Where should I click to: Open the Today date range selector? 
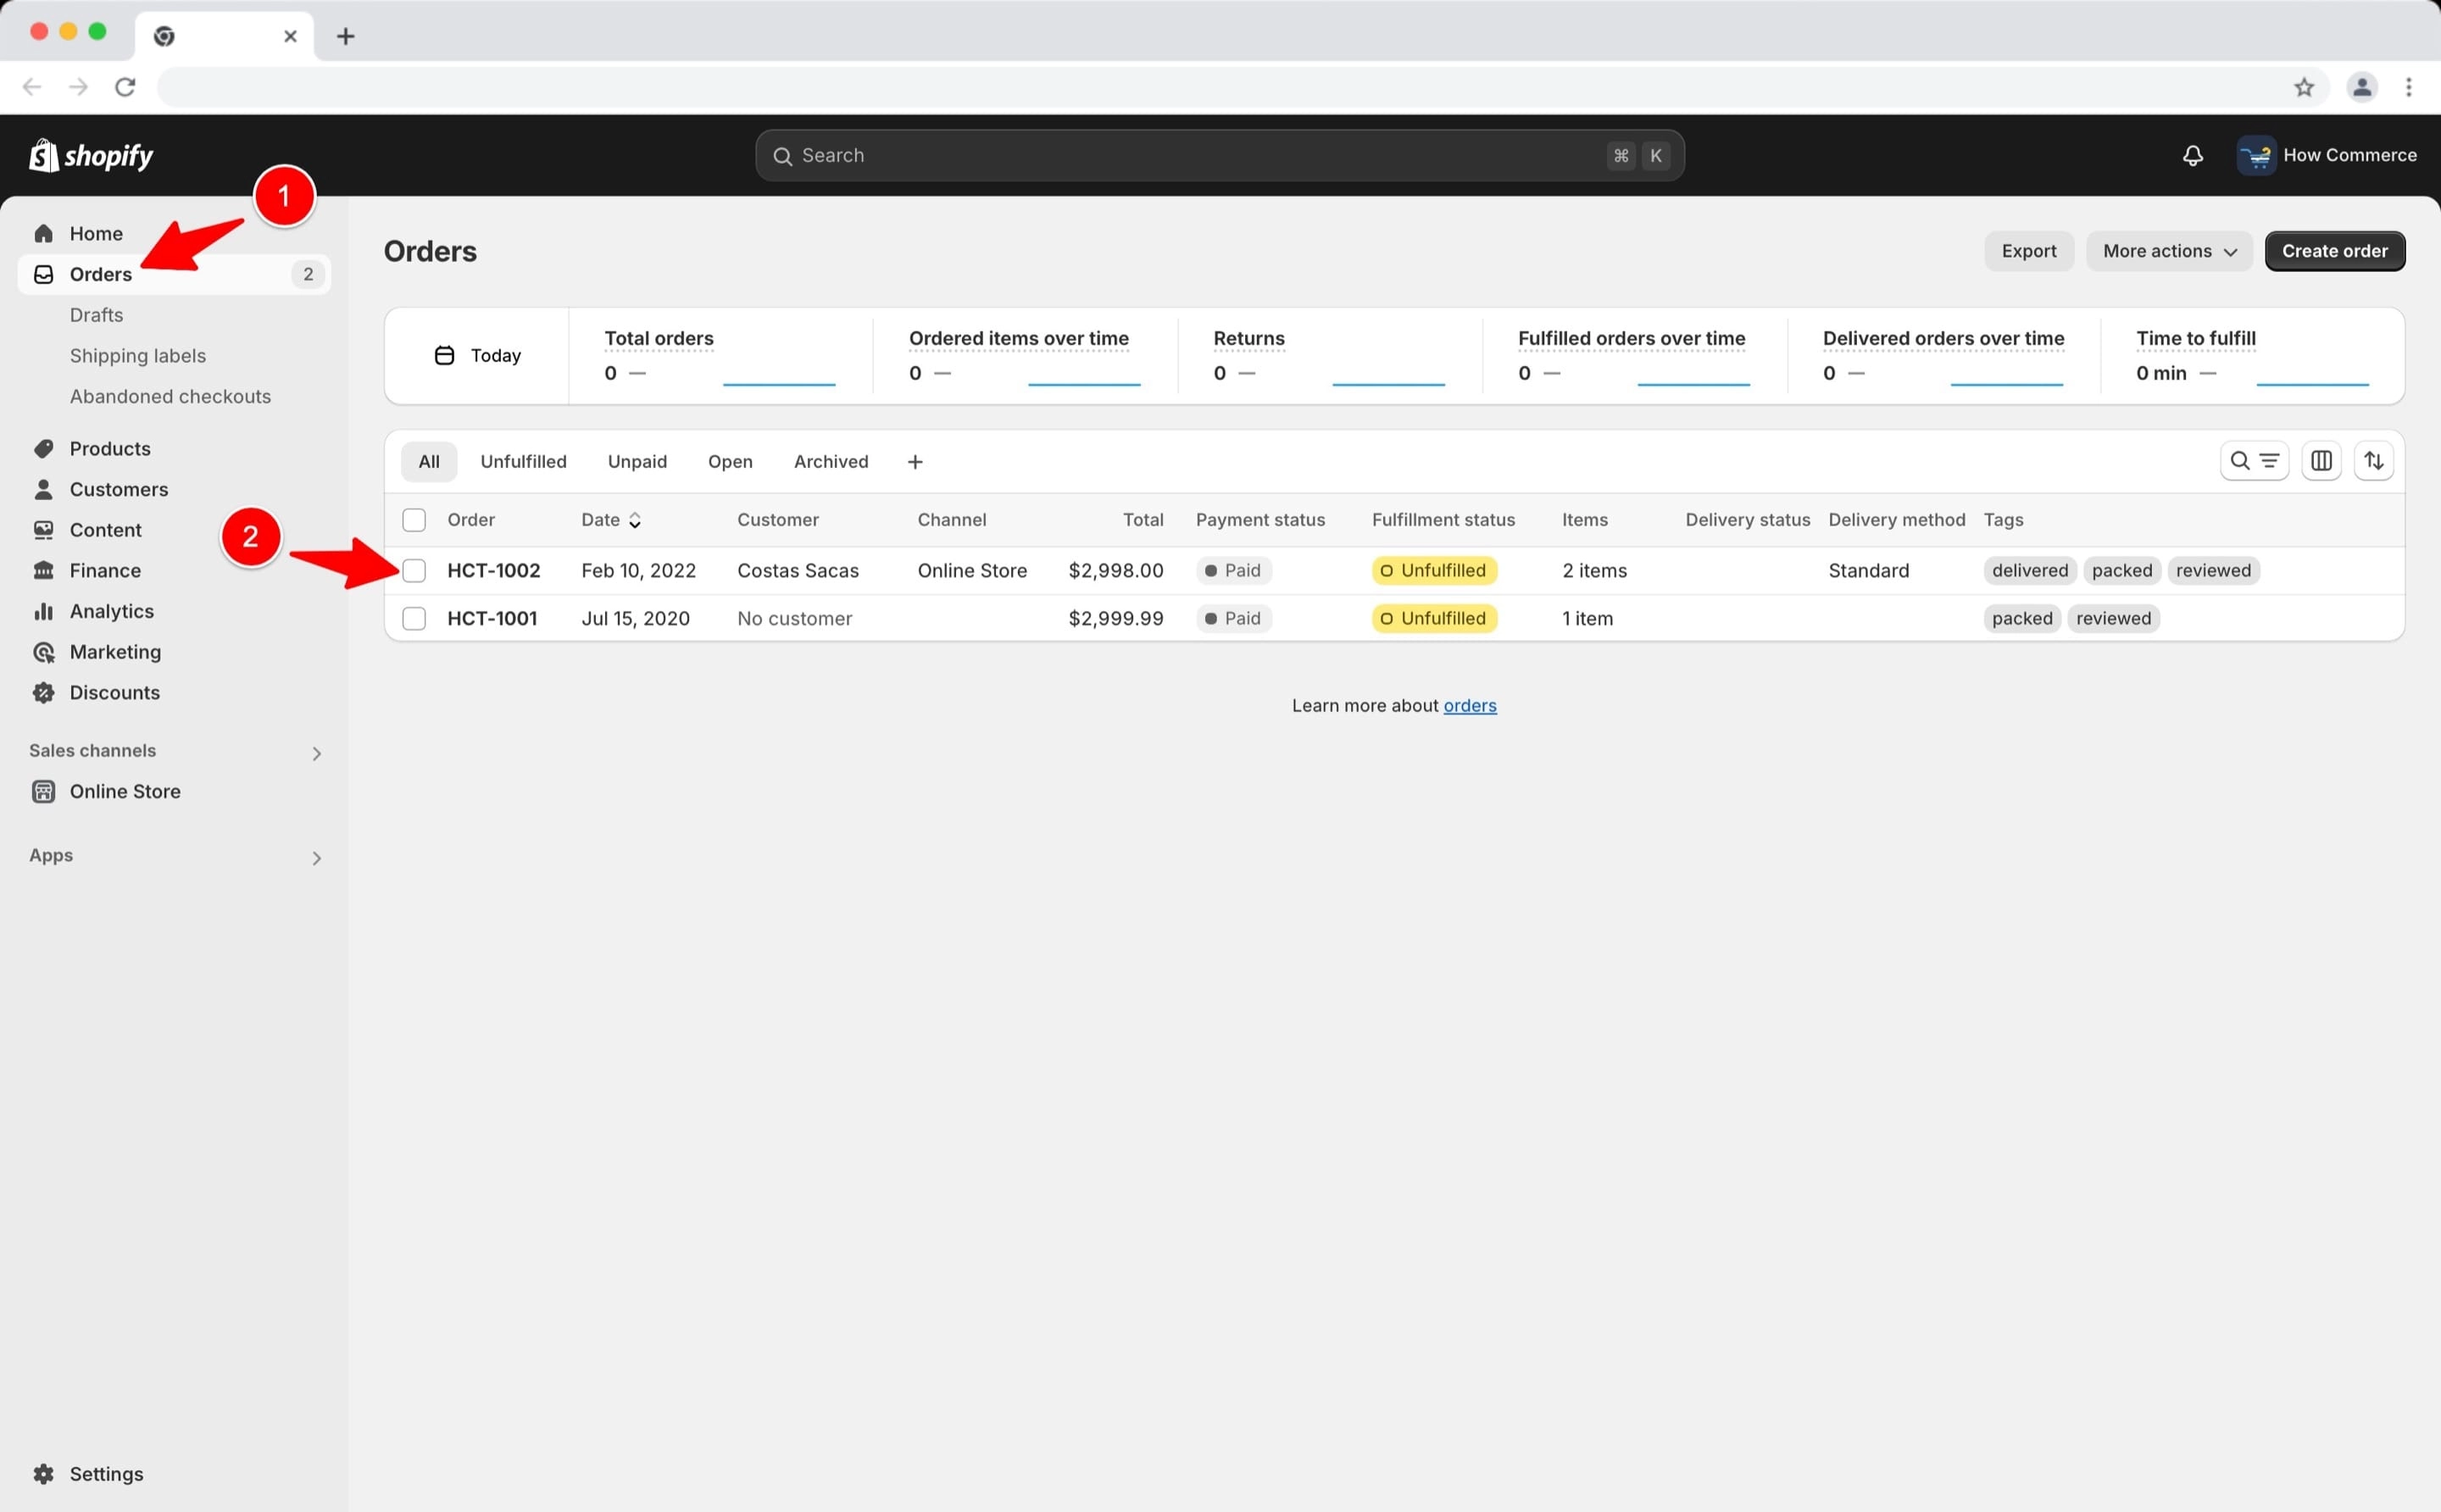pos(477,355)
